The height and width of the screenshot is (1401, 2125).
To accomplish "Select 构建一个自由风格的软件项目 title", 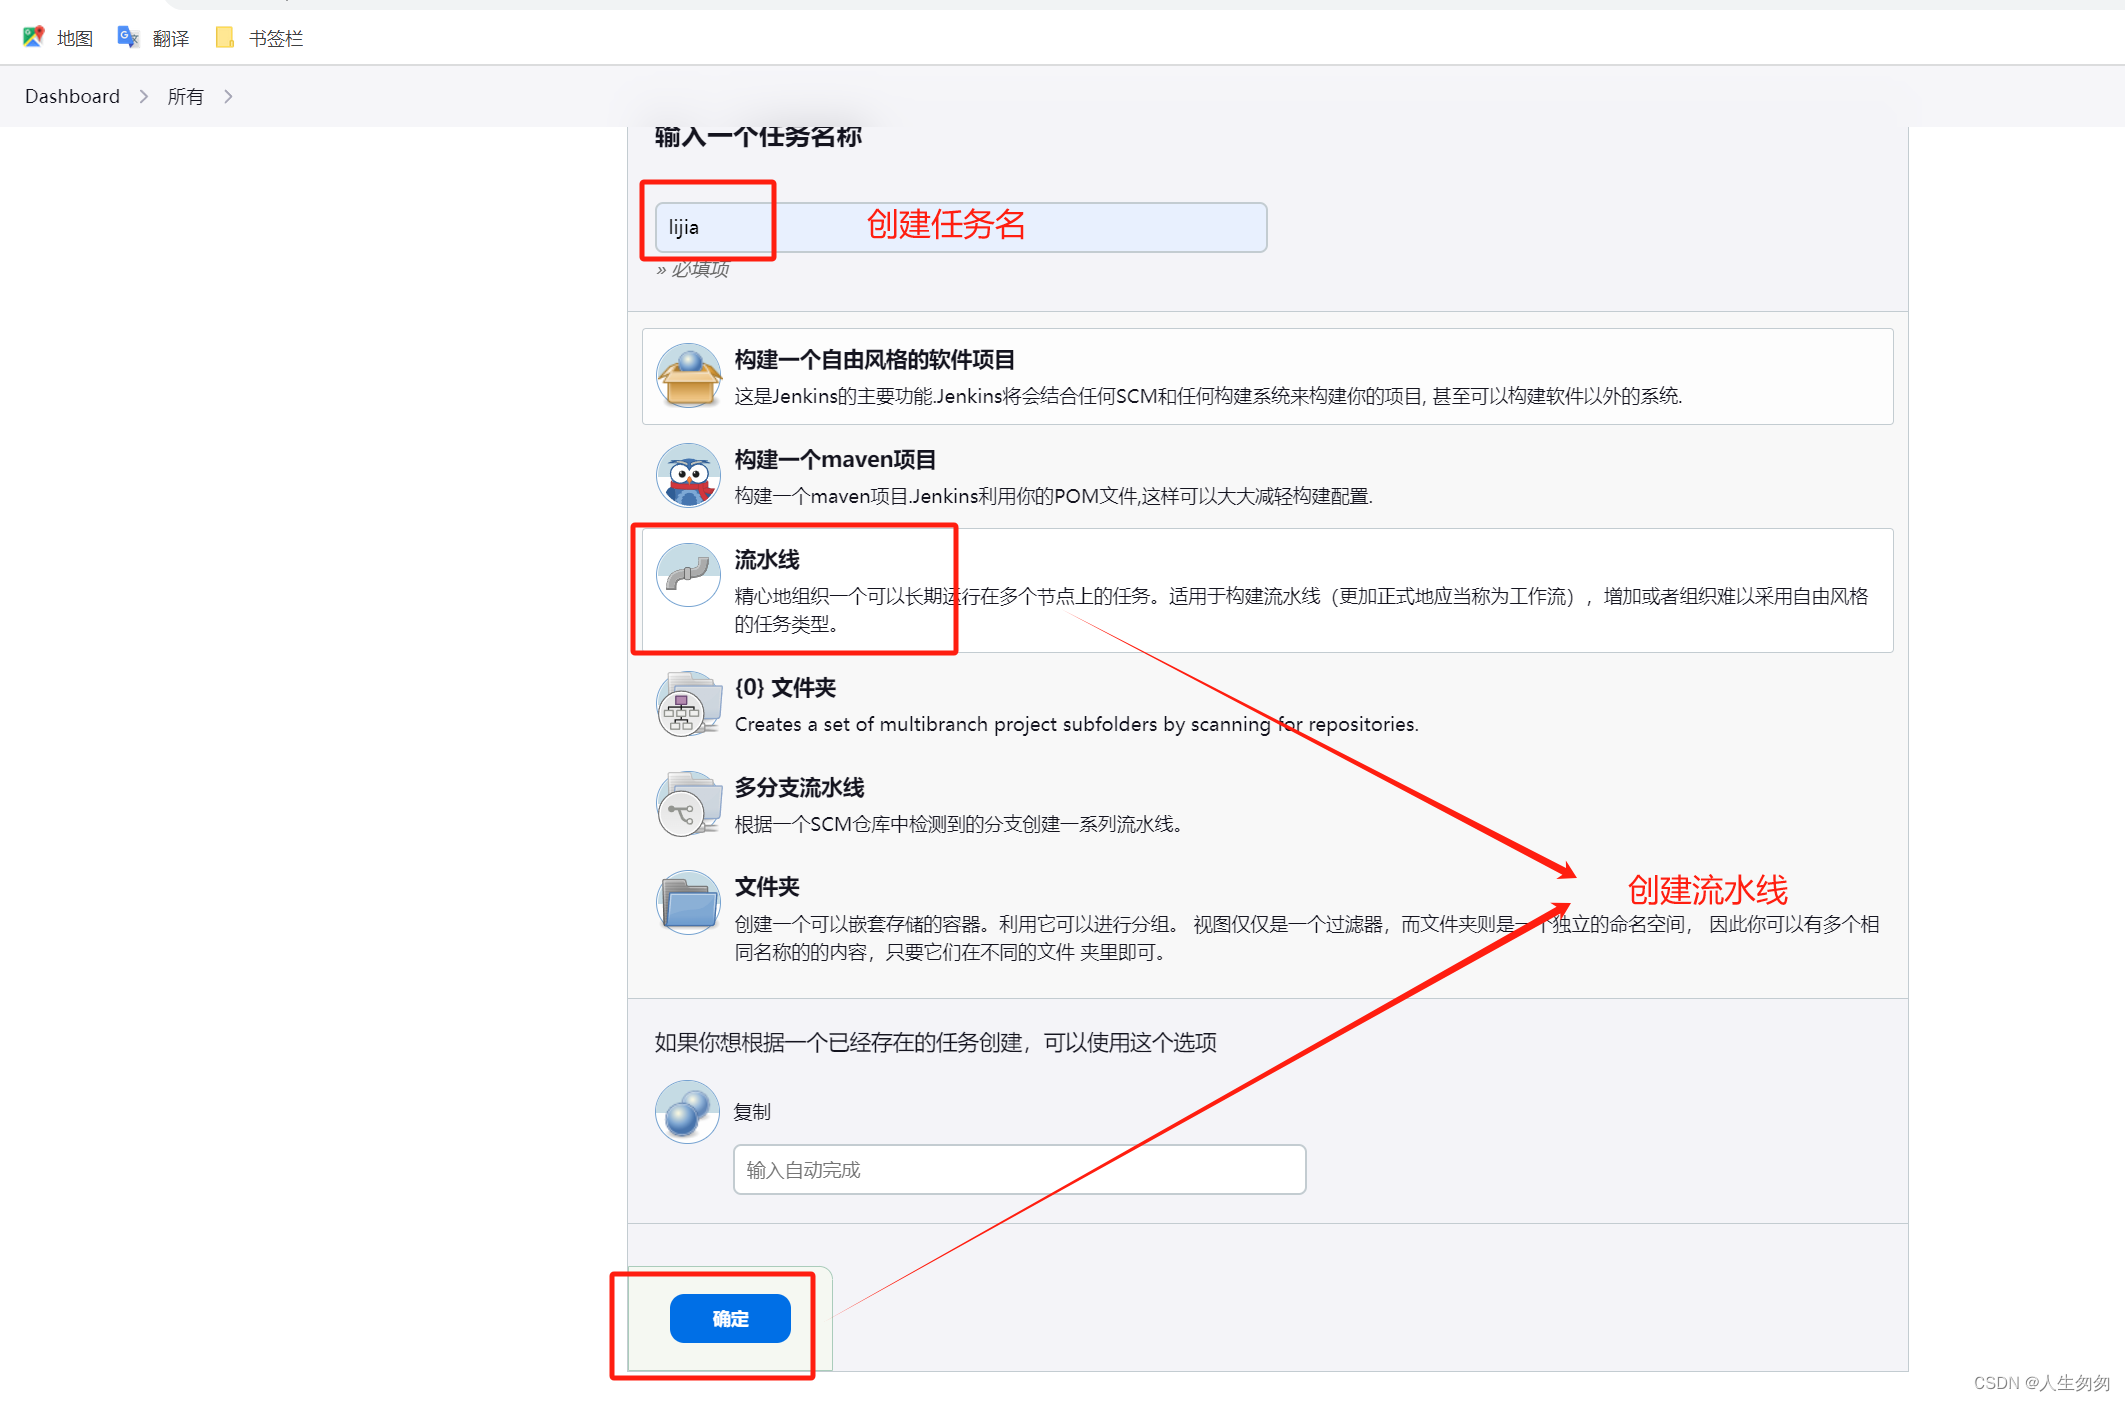I will (x=875, y=360).
